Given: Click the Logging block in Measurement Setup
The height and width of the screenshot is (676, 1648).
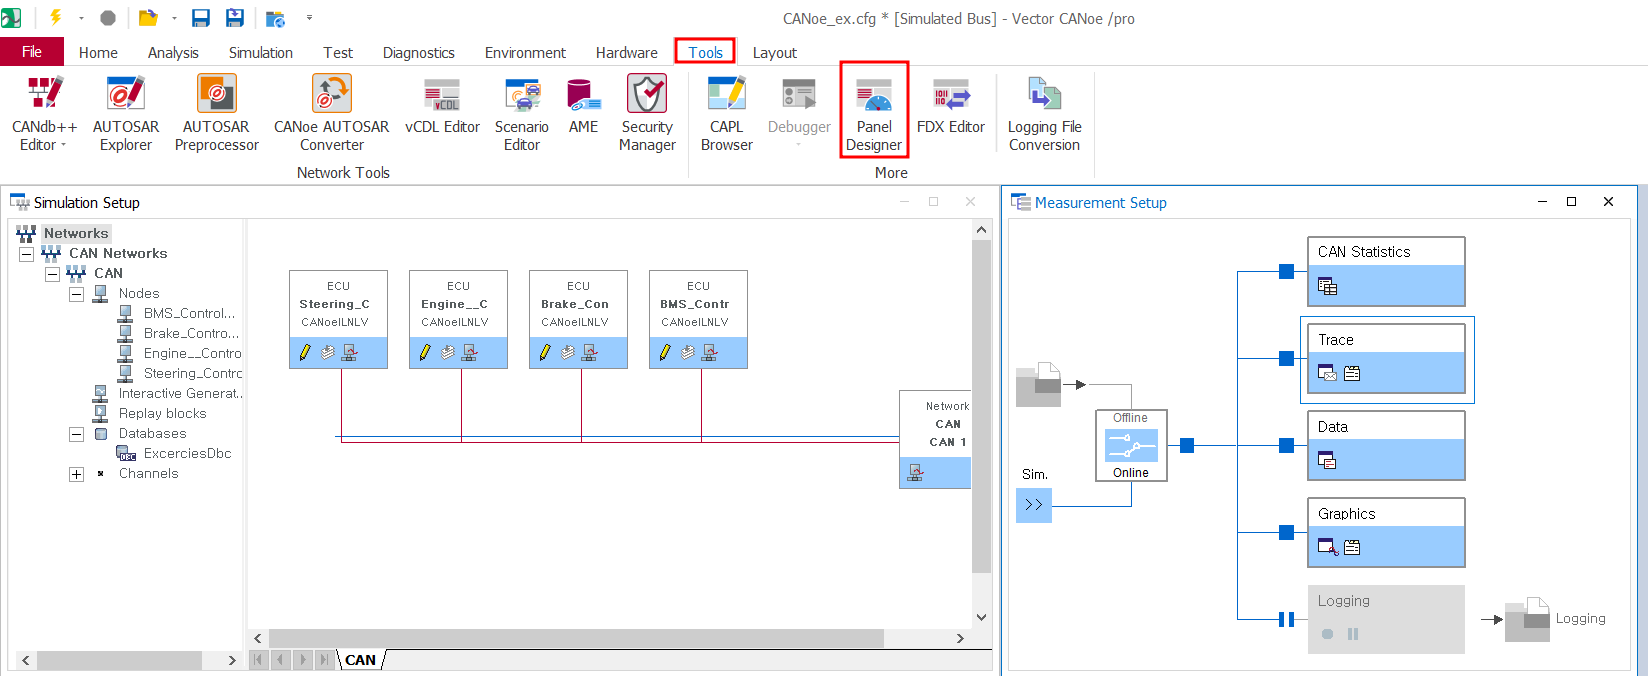Looking at the screenshot, I should [x=1386, y=619].
